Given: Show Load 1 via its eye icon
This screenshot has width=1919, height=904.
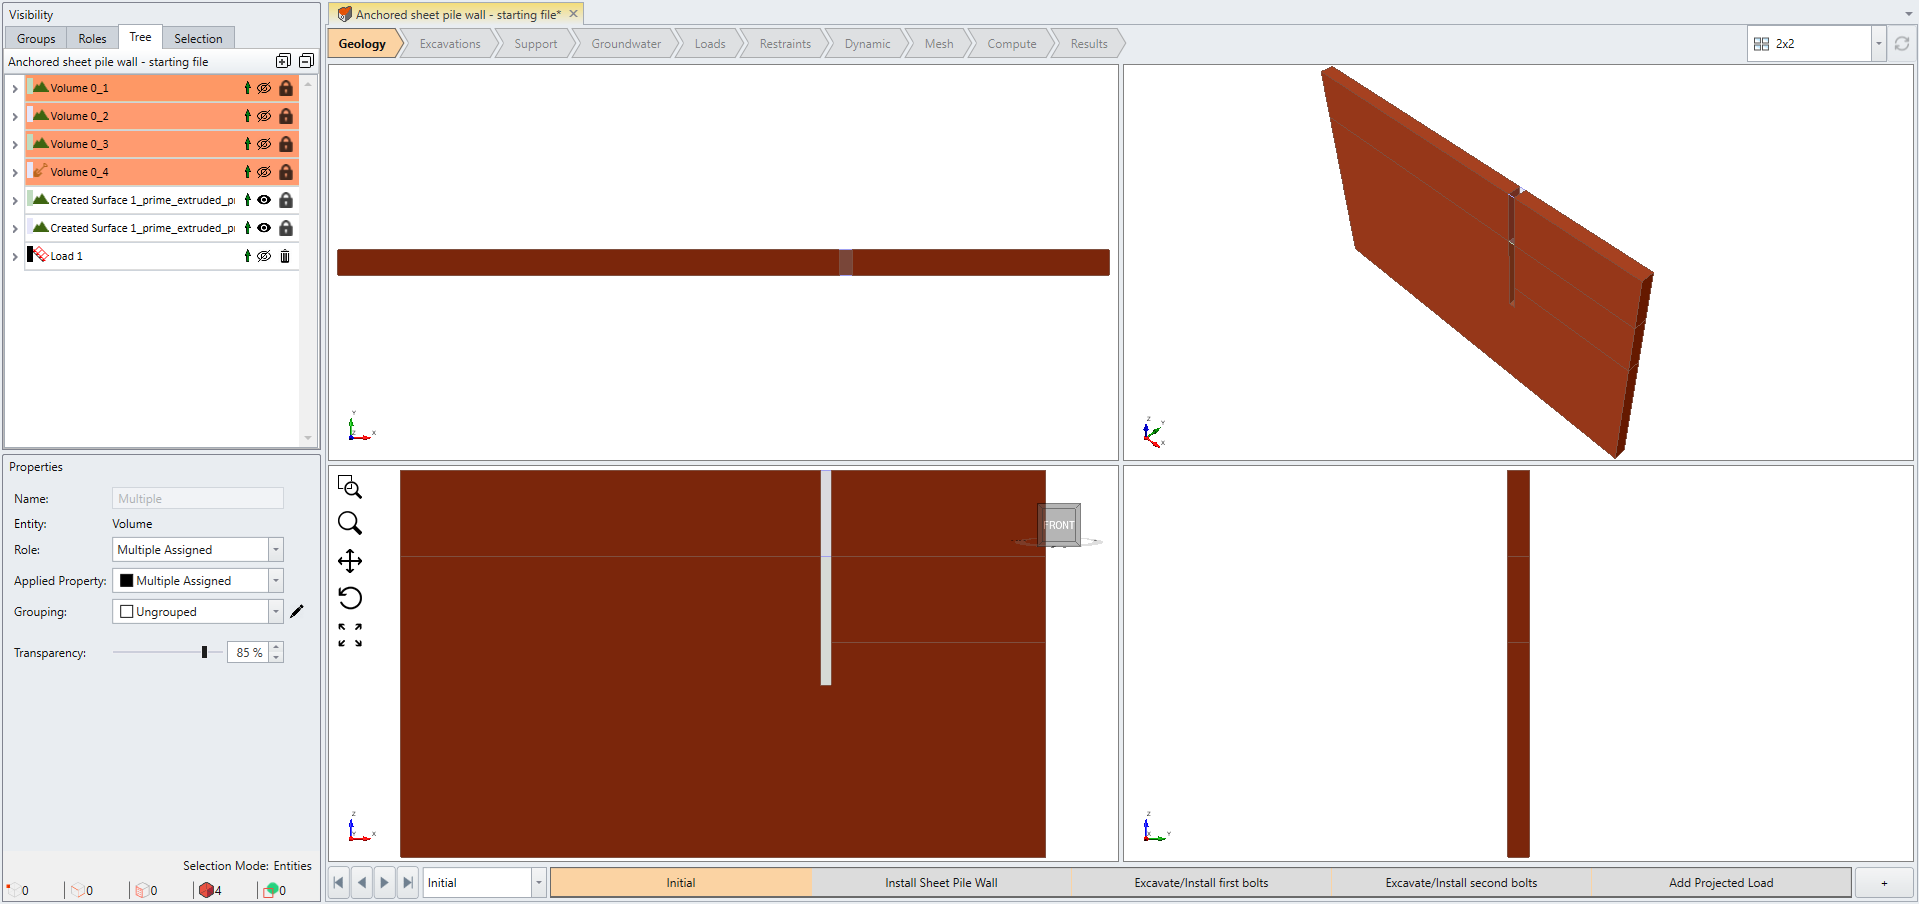Looking at the screenshot, I should [x=264, y=256].
